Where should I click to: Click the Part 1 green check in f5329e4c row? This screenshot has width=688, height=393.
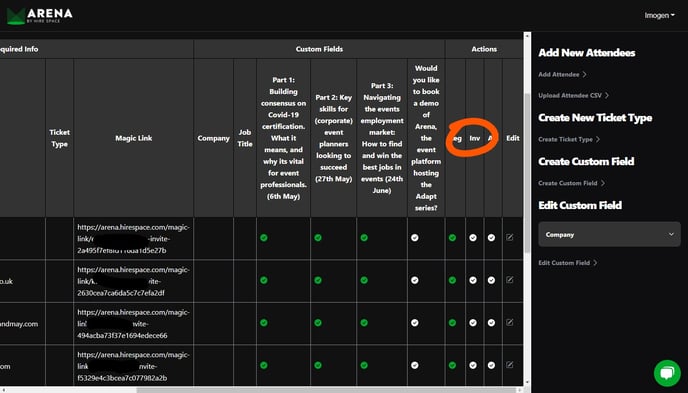(264, 365)
